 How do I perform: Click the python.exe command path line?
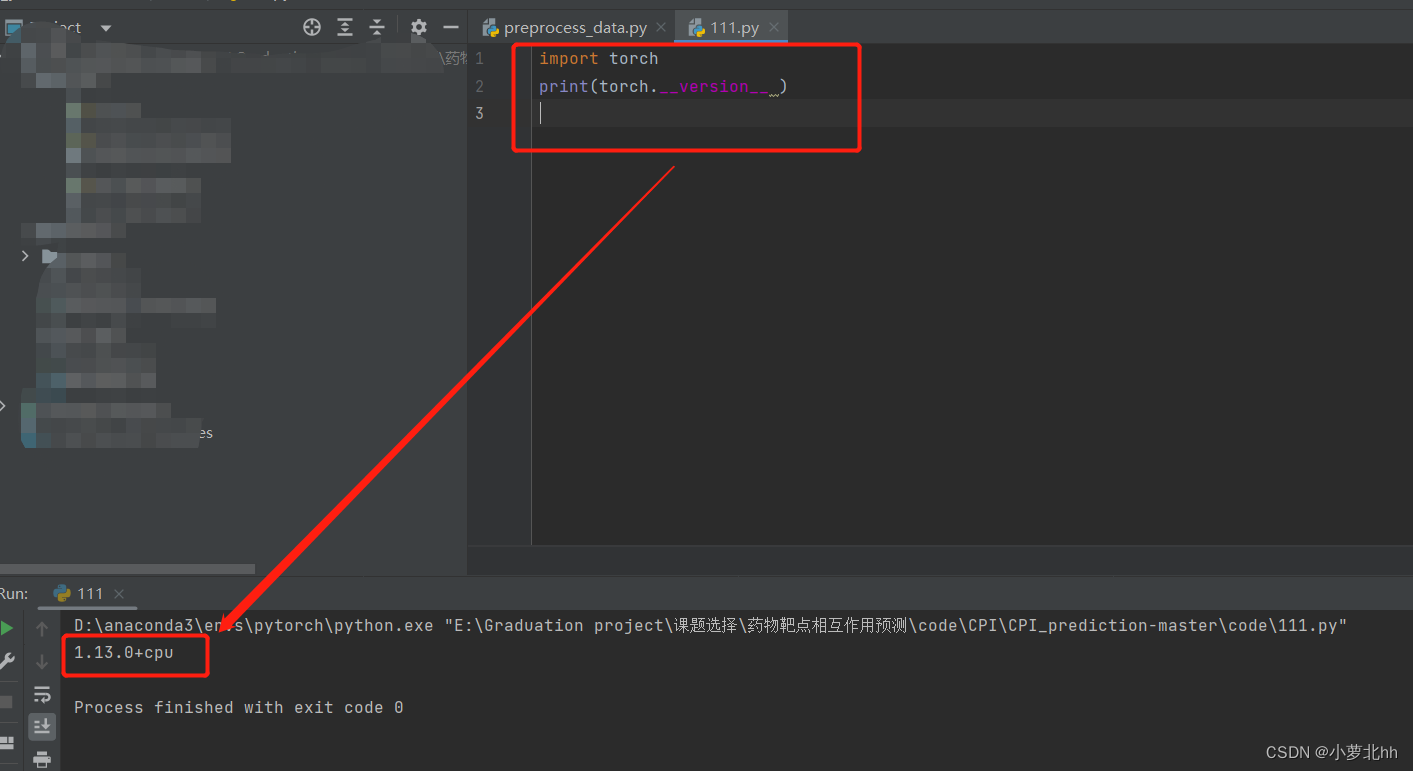tap(711, 626)
